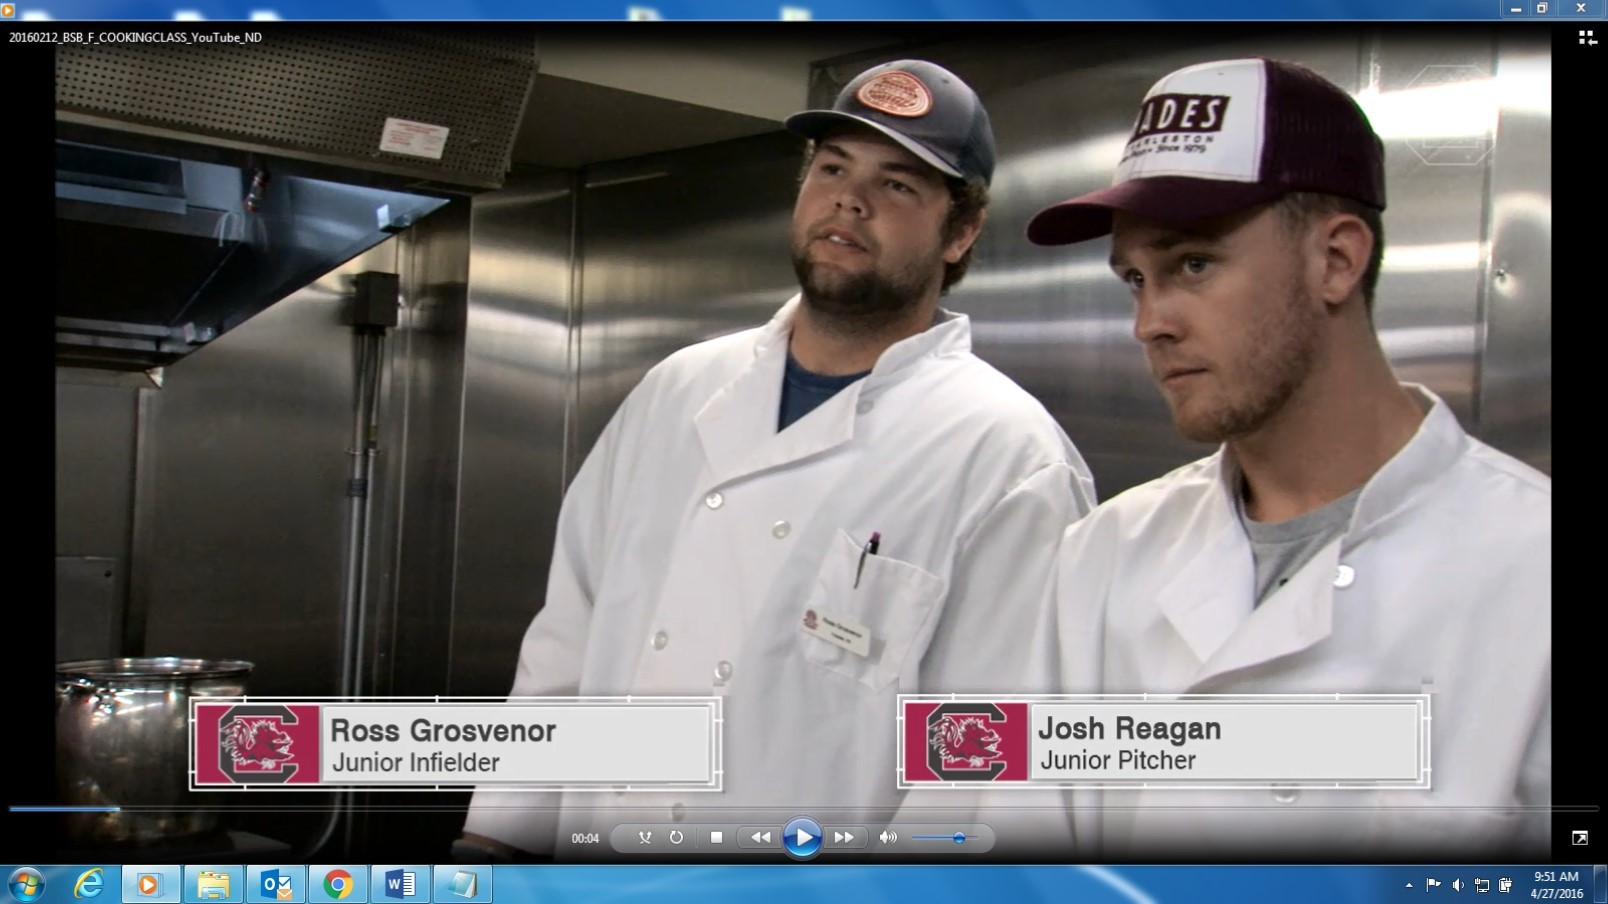Open Microsoft Word from the taskbar
The image size is (1608, 904).
[x=400, y=885]
